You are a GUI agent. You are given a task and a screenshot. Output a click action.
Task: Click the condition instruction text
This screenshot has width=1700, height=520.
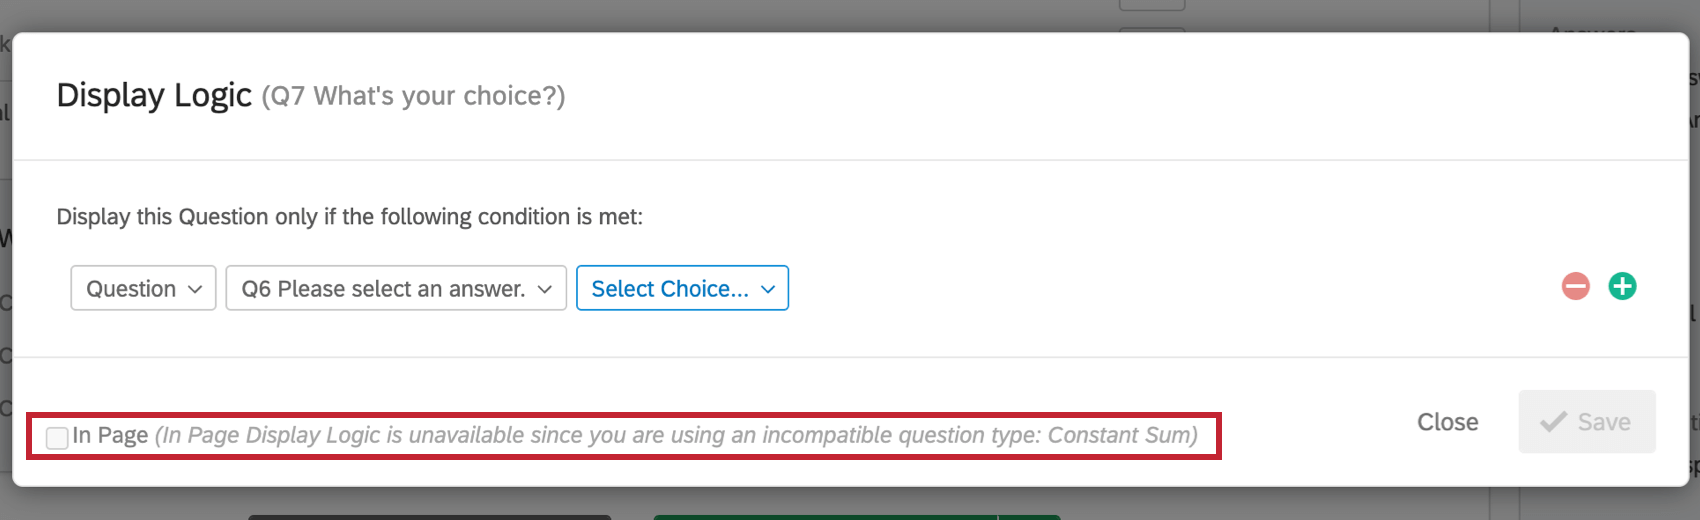pyautogui.click(x=349, y=217)
